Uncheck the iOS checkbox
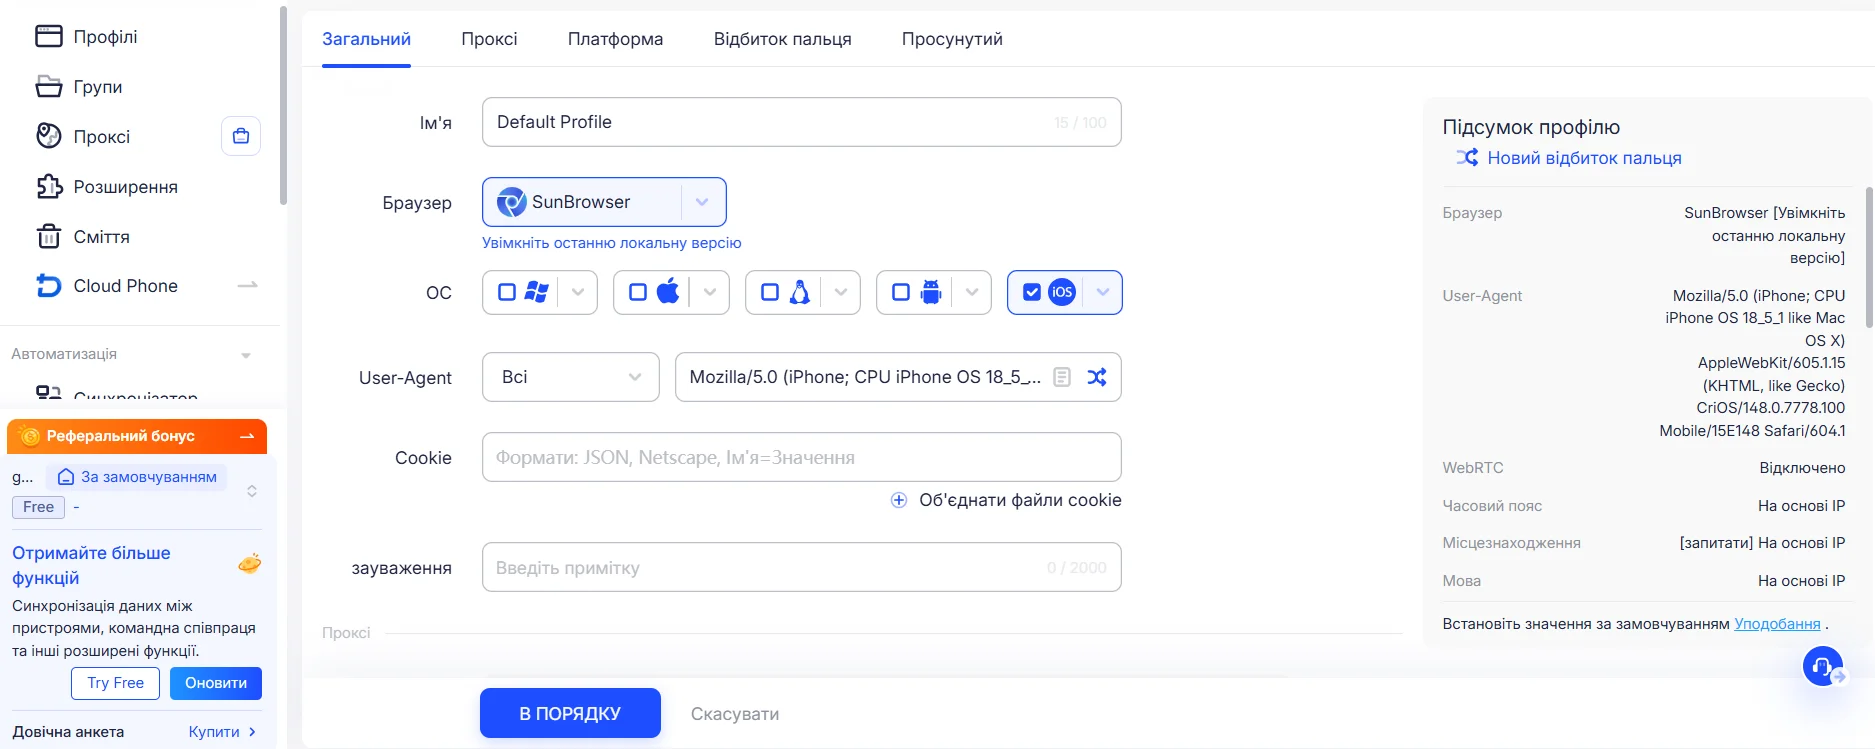 pyautogui.click(x=1032, y=292)
